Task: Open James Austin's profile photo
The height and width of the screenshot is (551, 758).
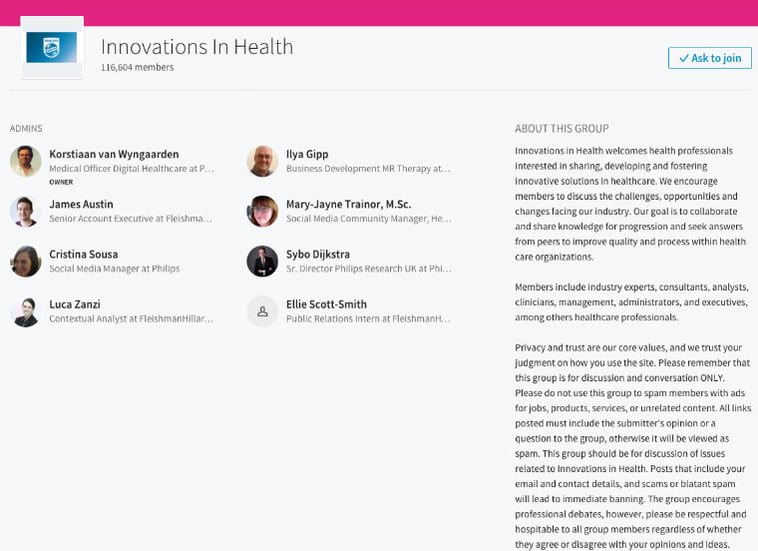Action: (x=26, y=211)
